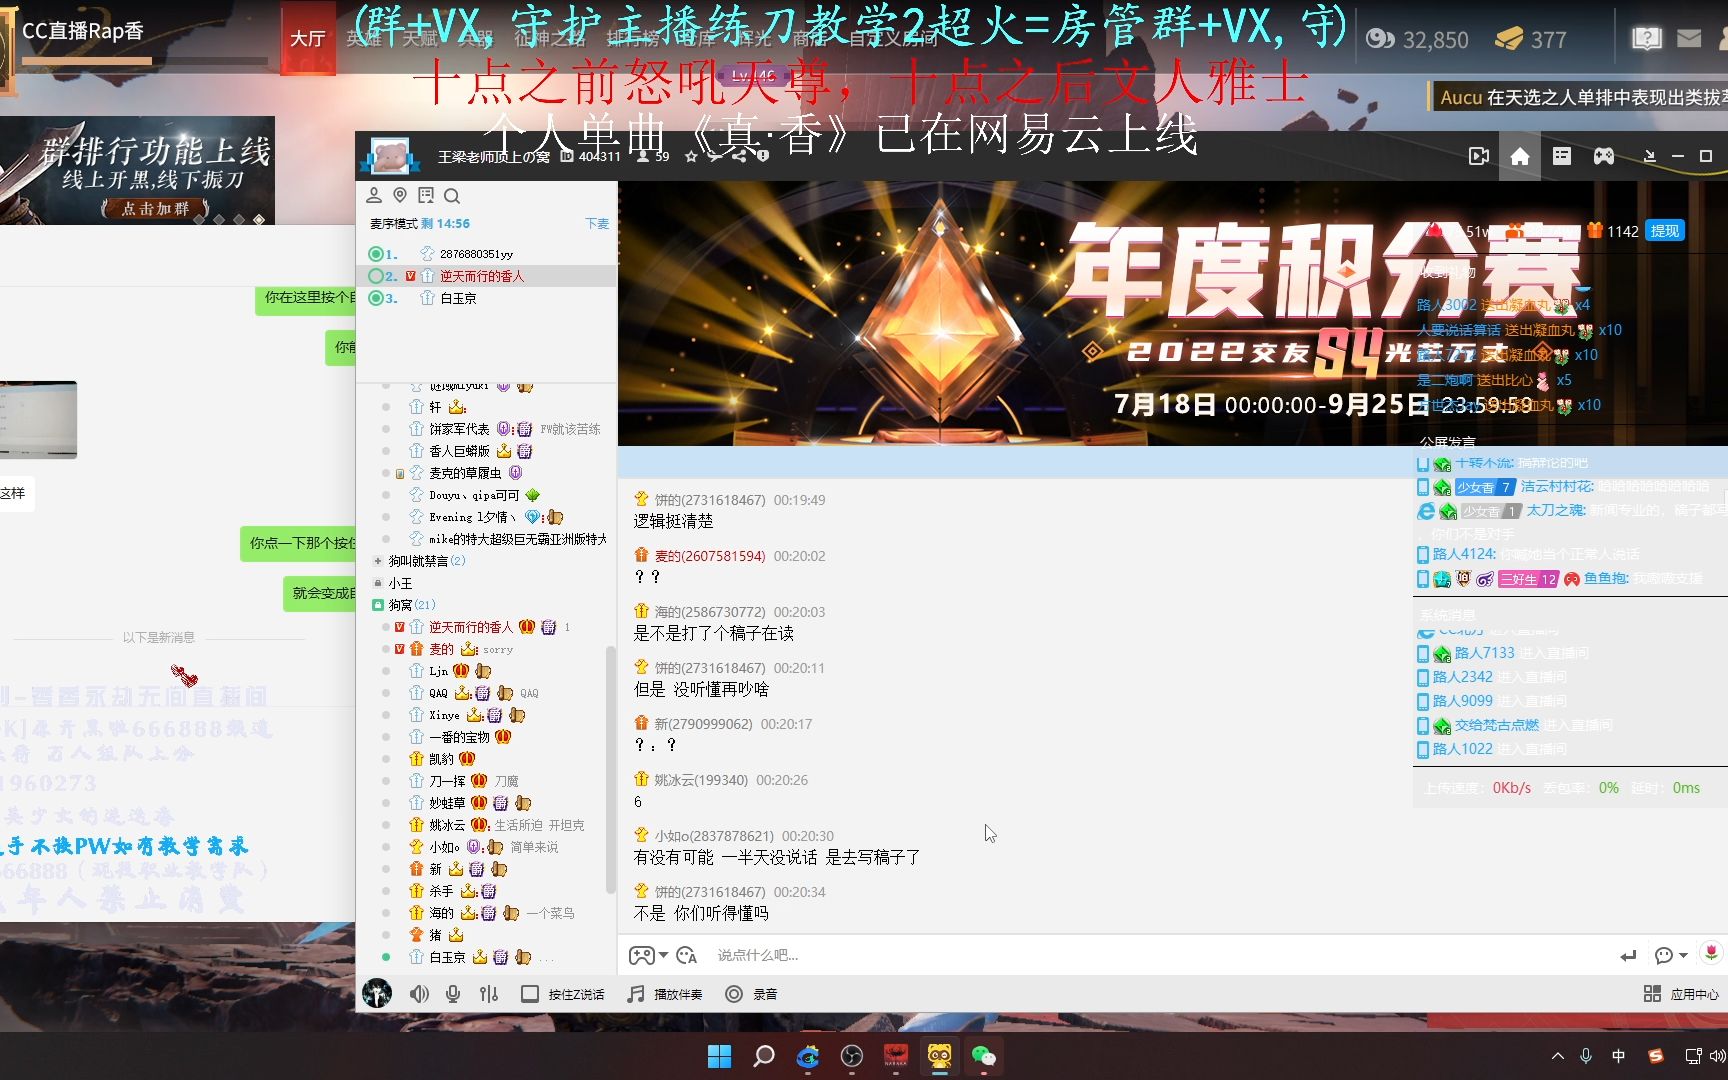Click 路人2342 in system messages
This screenshot has width=1728, height=1080.
(x=1462, y=677)
